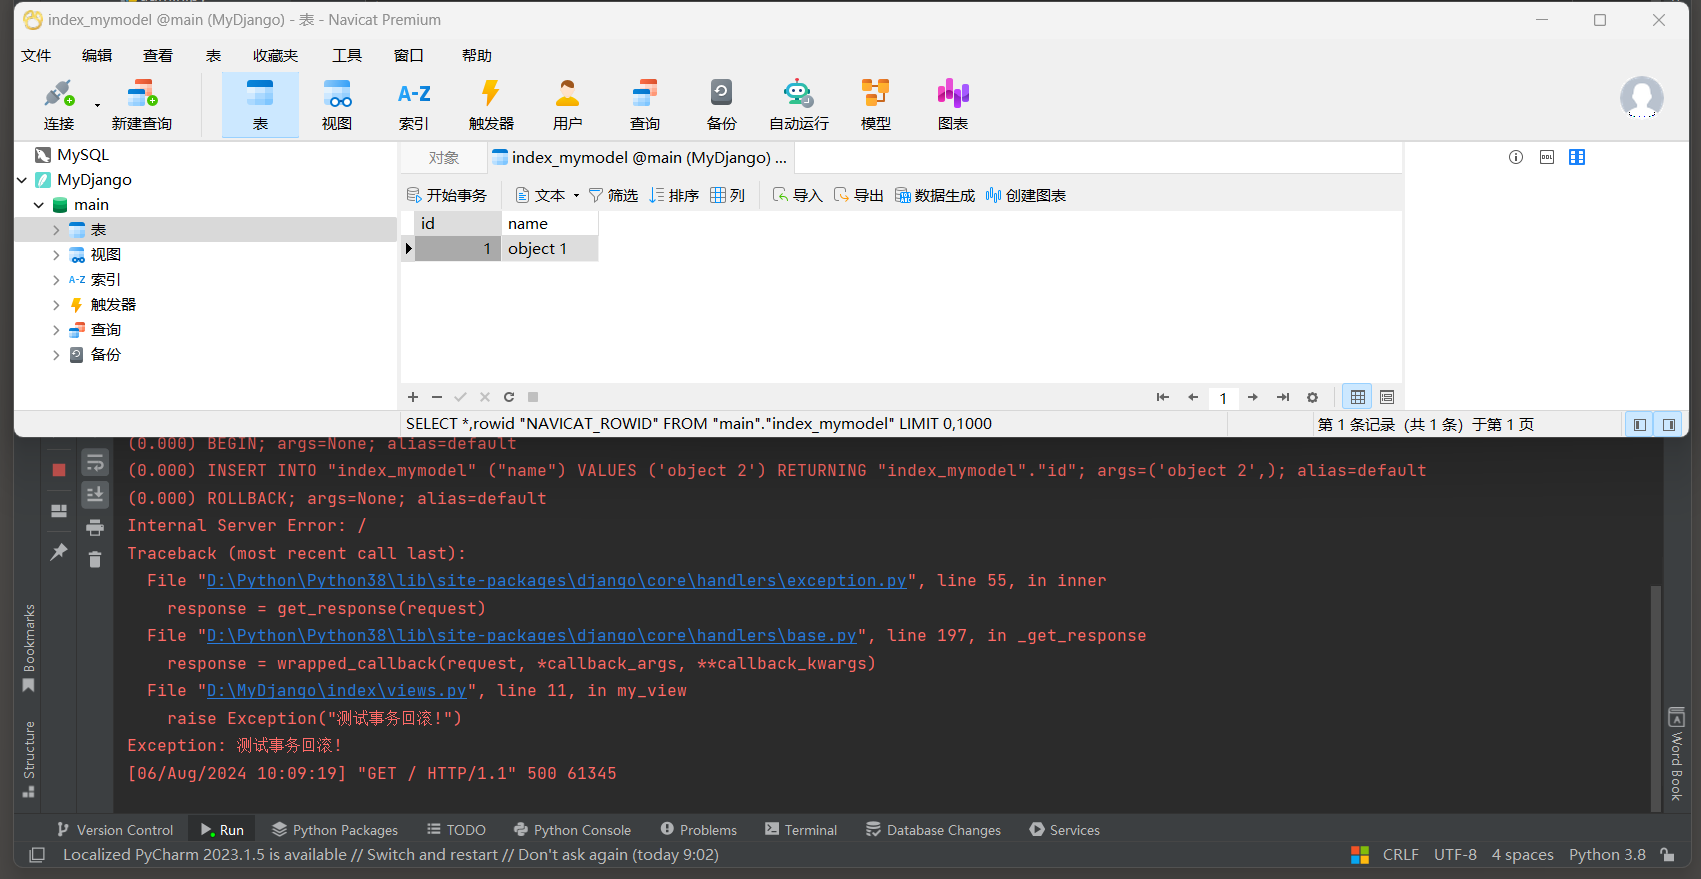This screenshot has width=1701, height=879.
Task: Click the 新建查询 new query icon
Action: pos(142,105)
